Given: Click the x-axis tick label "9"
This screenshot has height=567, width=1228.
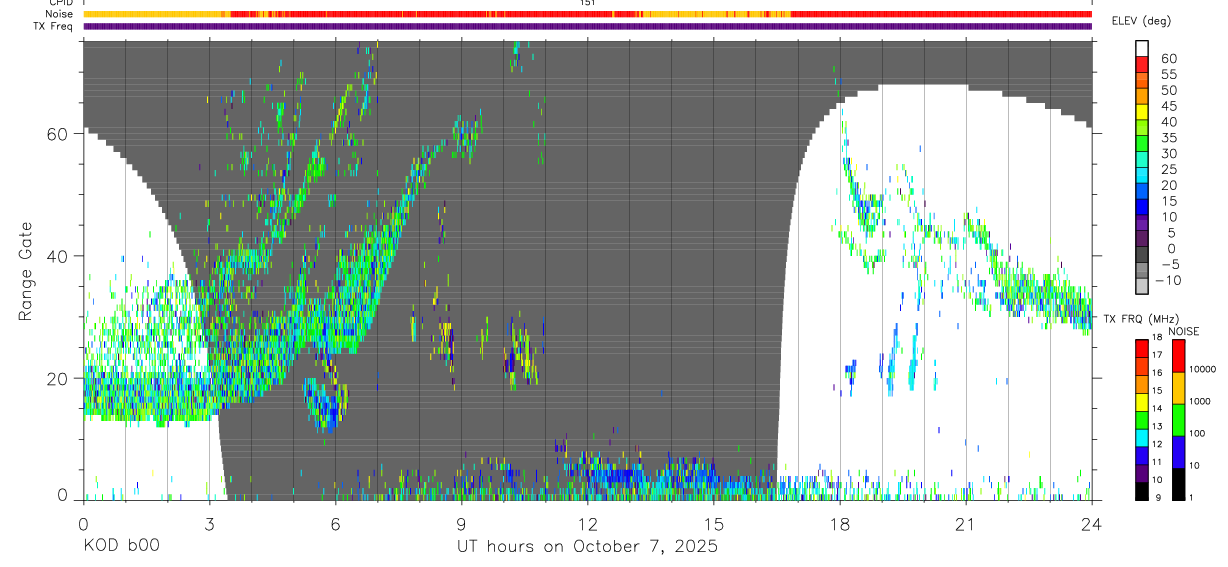Looking at the screenshot, I should pos(461,524).
